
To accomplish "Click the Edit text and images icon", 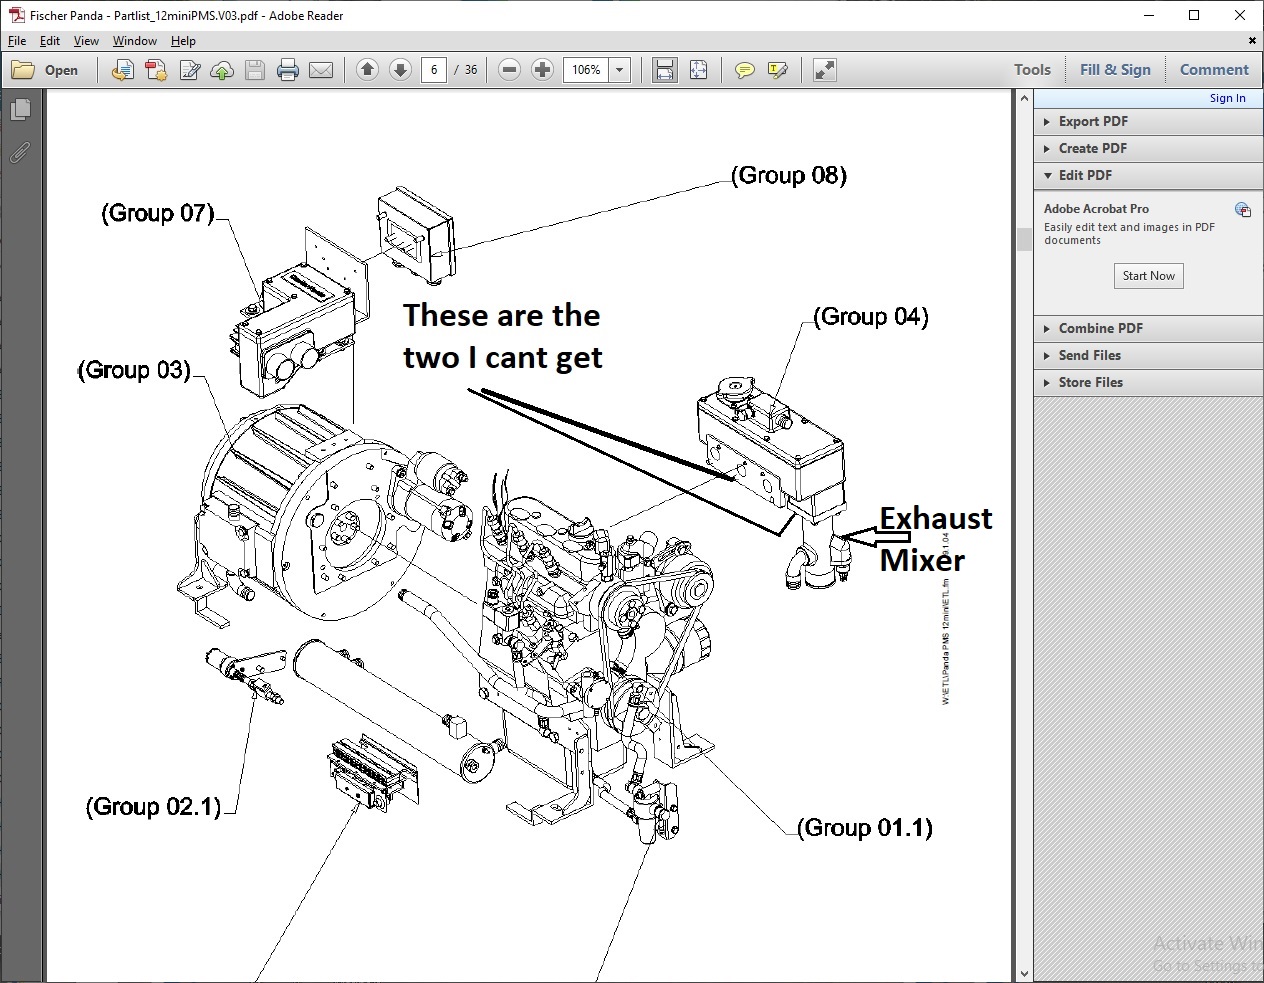I will tap(189, 70).
